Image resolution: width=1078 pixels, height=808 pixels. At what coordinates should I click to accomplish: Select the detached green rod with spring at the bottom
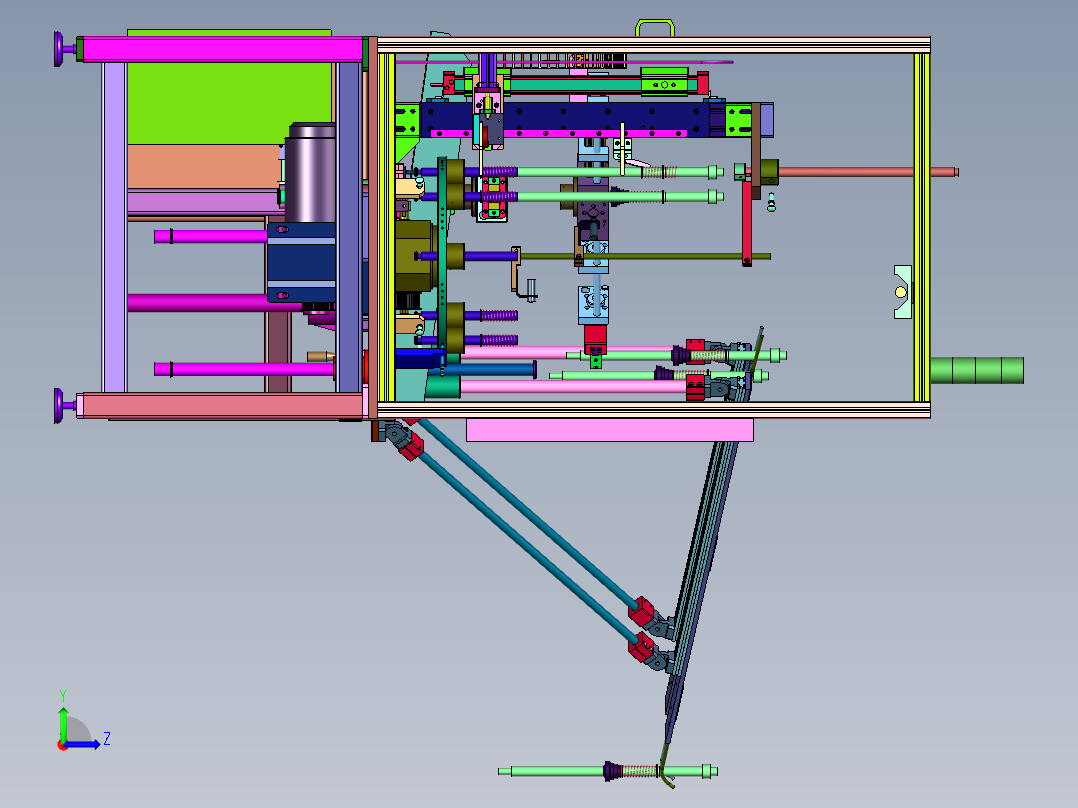pyautogui.click(x=608, y=771)
